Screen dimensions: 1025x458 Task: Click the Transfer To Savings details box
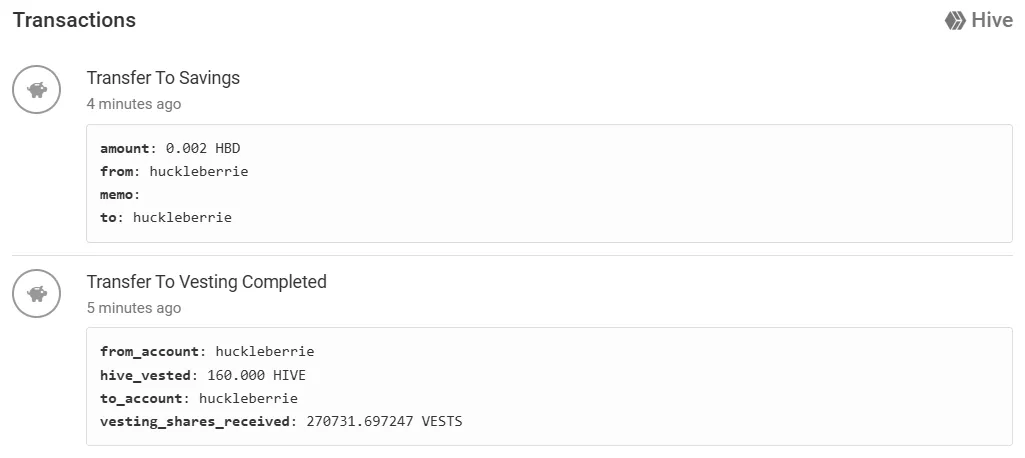549,184
